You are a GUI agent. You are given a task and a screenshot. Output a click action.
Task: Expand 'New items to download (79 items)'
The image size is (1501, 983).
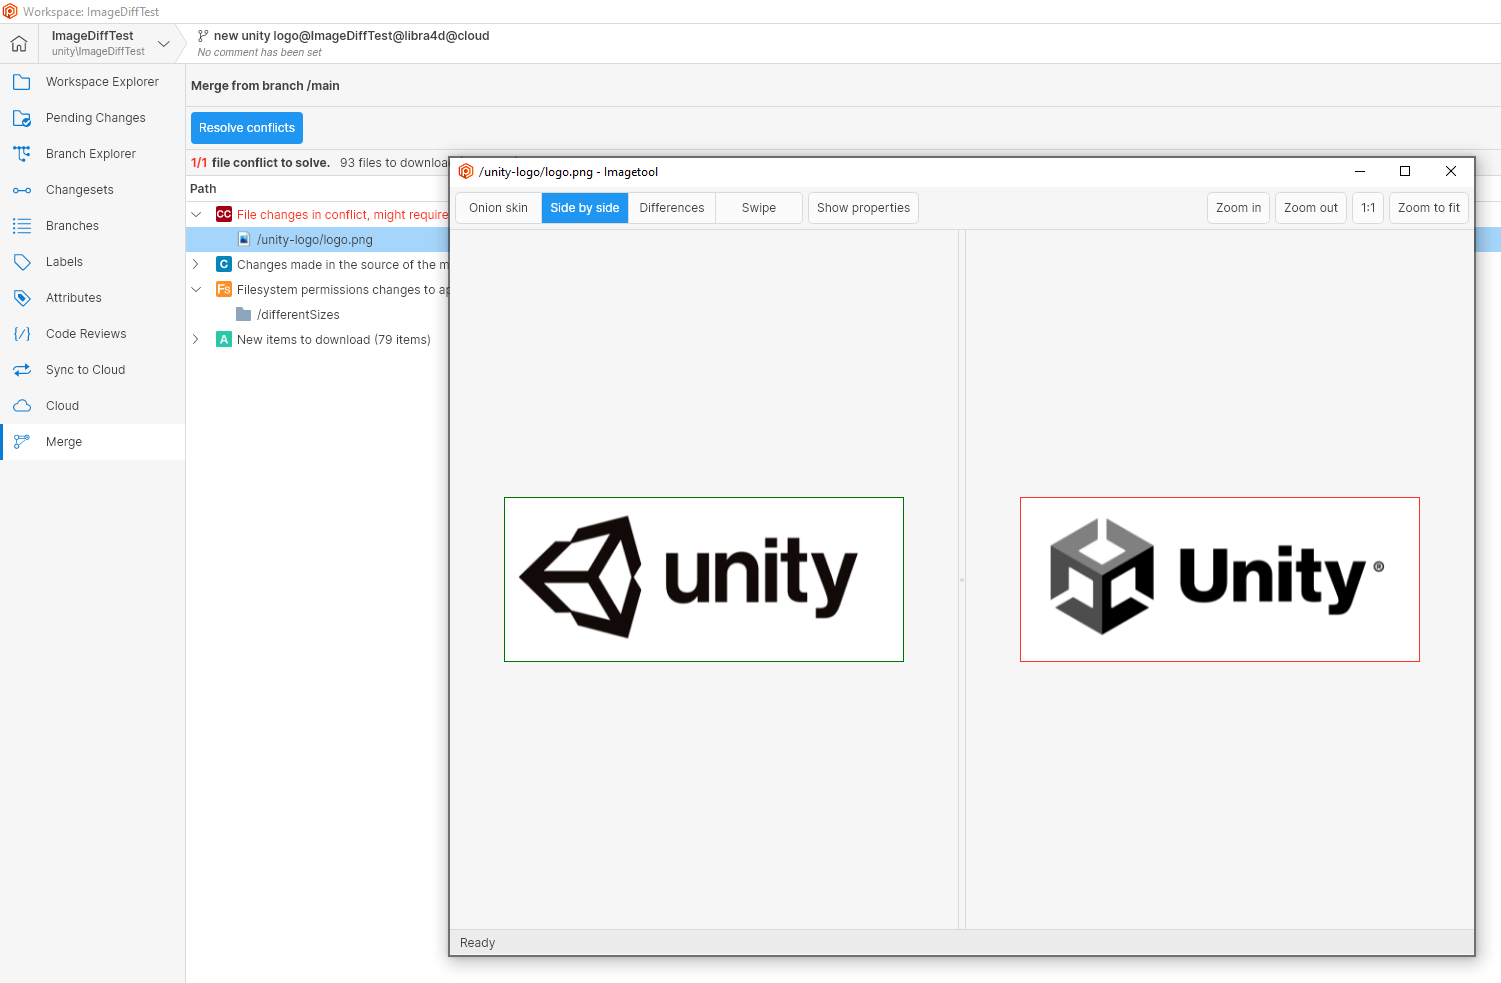tap(196, 339)
